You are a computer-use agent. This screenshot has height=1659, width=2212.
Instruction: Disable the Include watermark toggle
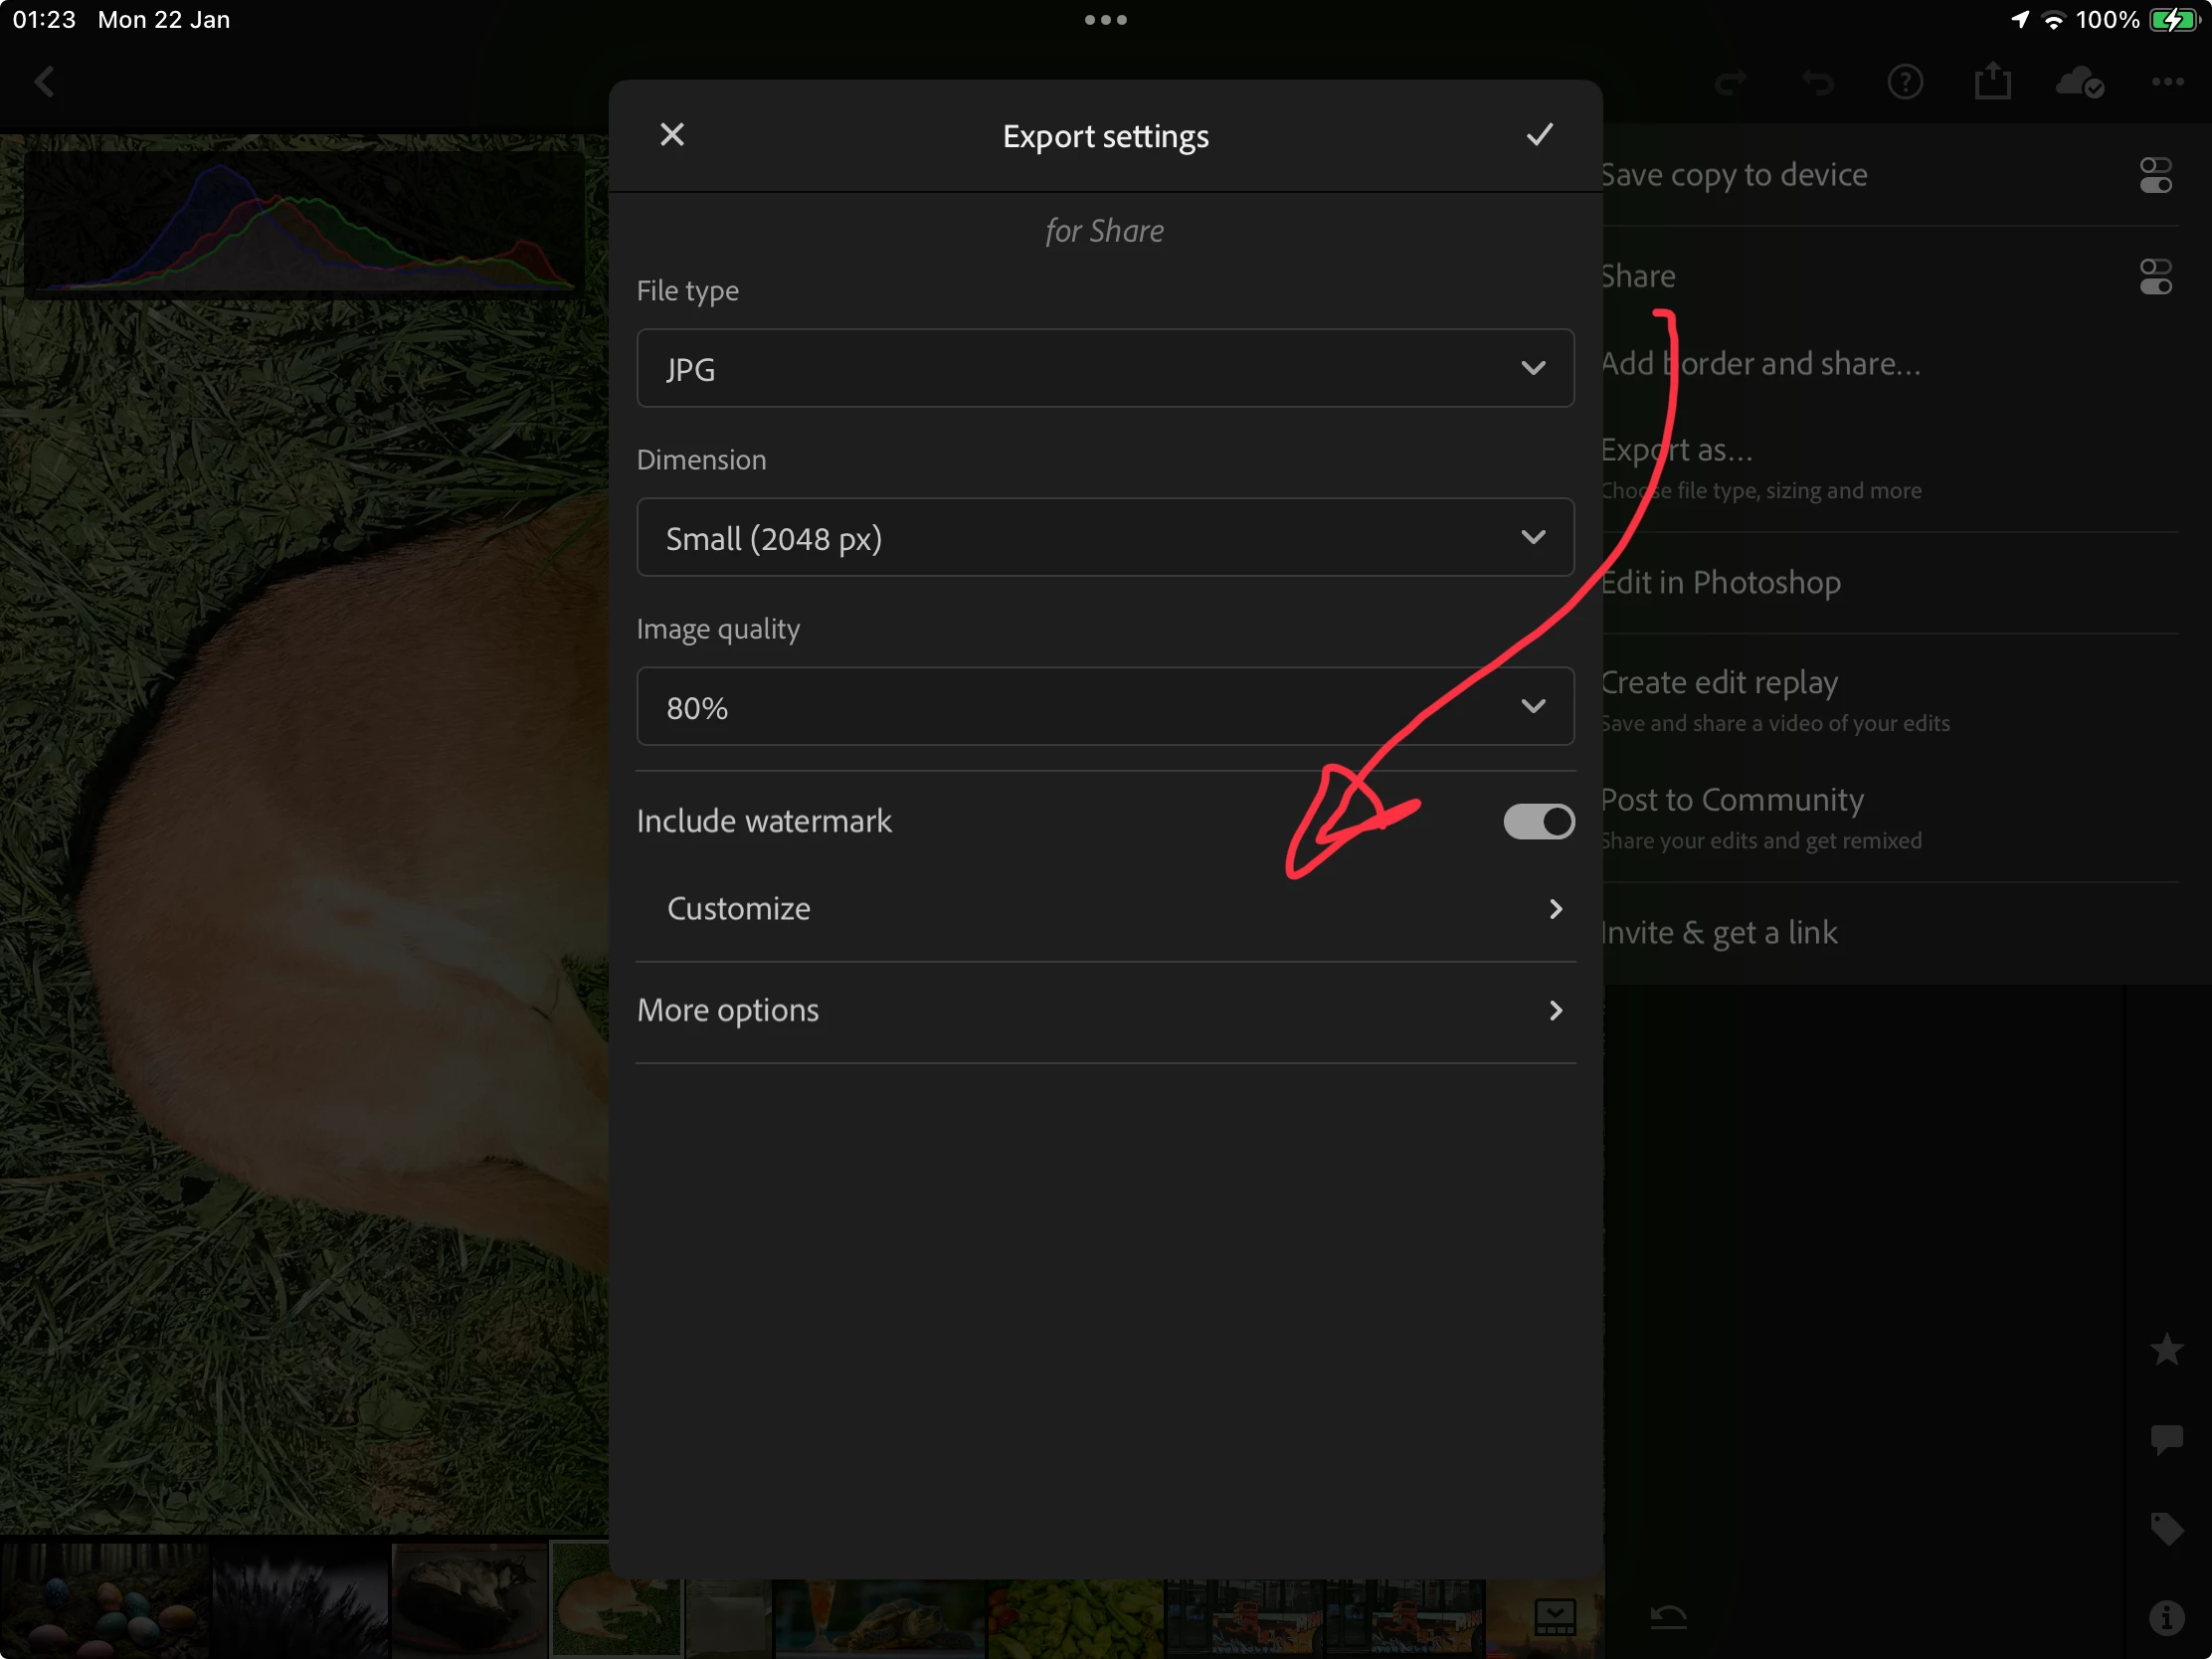tap(1538, 822)
